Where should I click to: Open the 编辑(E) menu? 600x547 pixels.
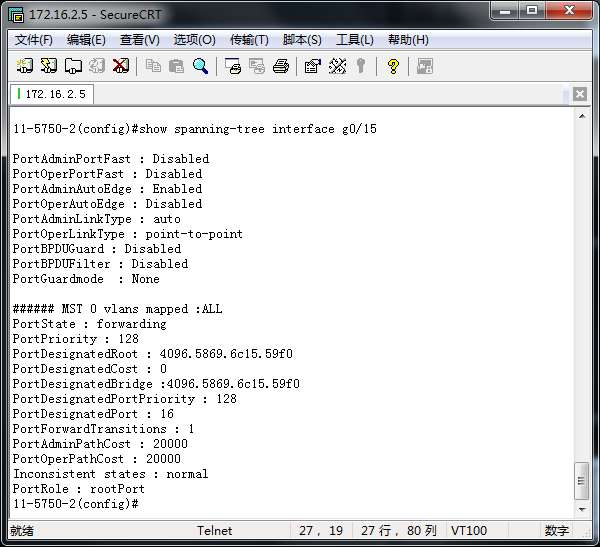click(x=86, y=40)
